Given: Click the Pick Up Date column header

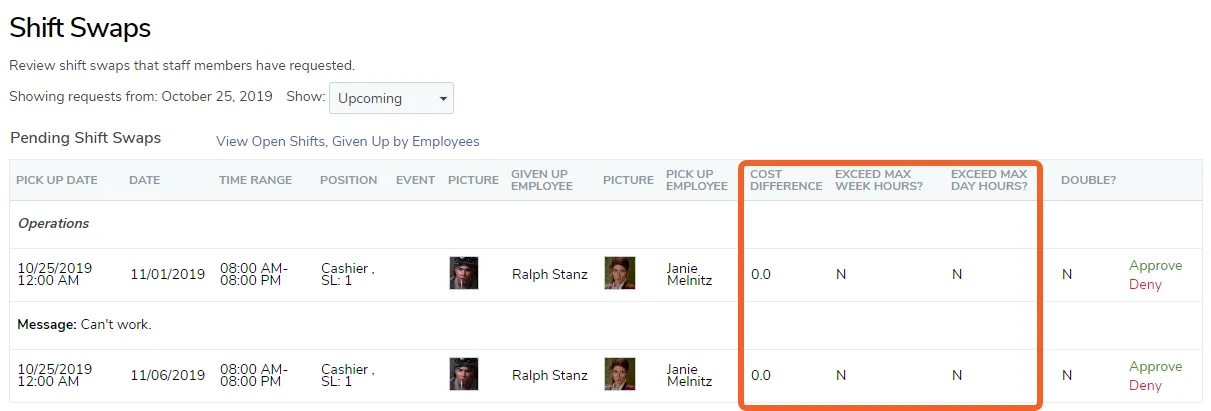Looking at the screenshot, I should 57,180.
